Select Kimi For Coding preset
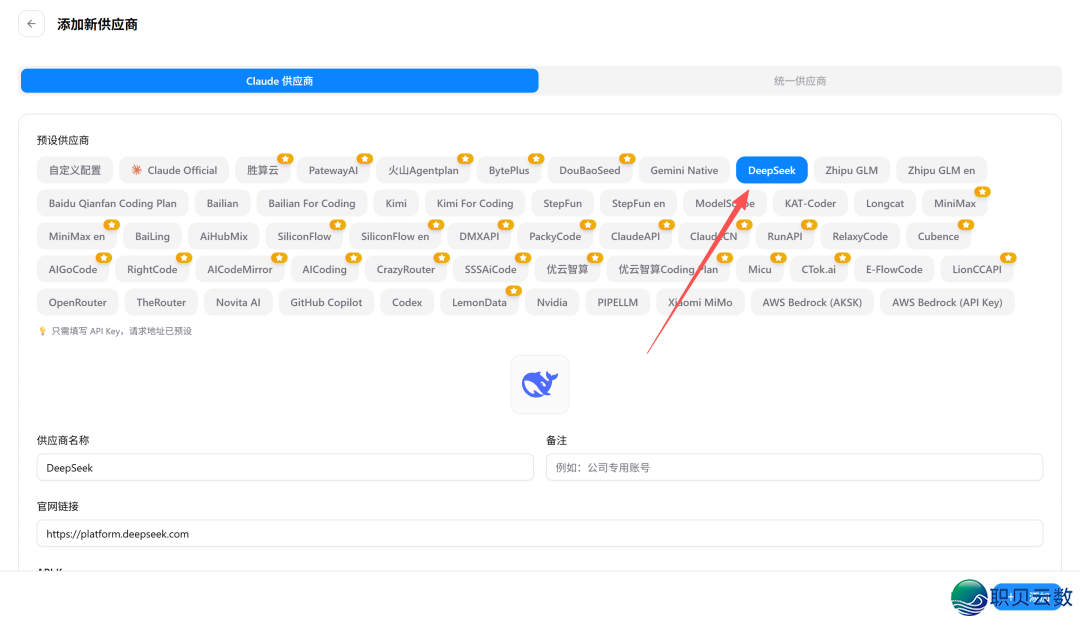Image resolution: width=1080 pixels, height=622 pixels. (x=475, y=203)
